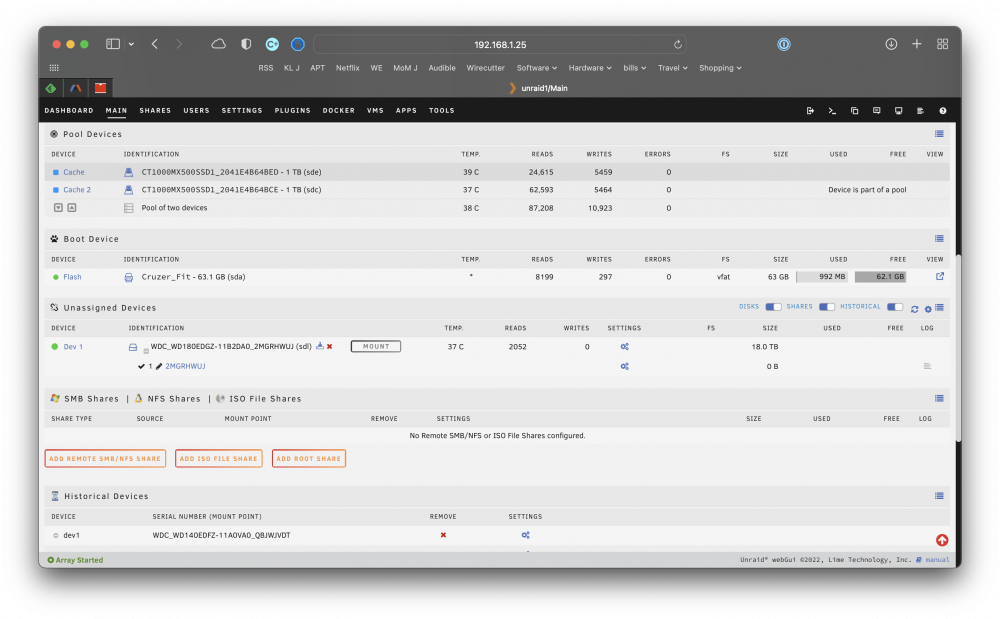Open the Unassigned Devices gear settings icon
Image resolution: width=1000 pixels, height=619 pixels.
point(928,309)
